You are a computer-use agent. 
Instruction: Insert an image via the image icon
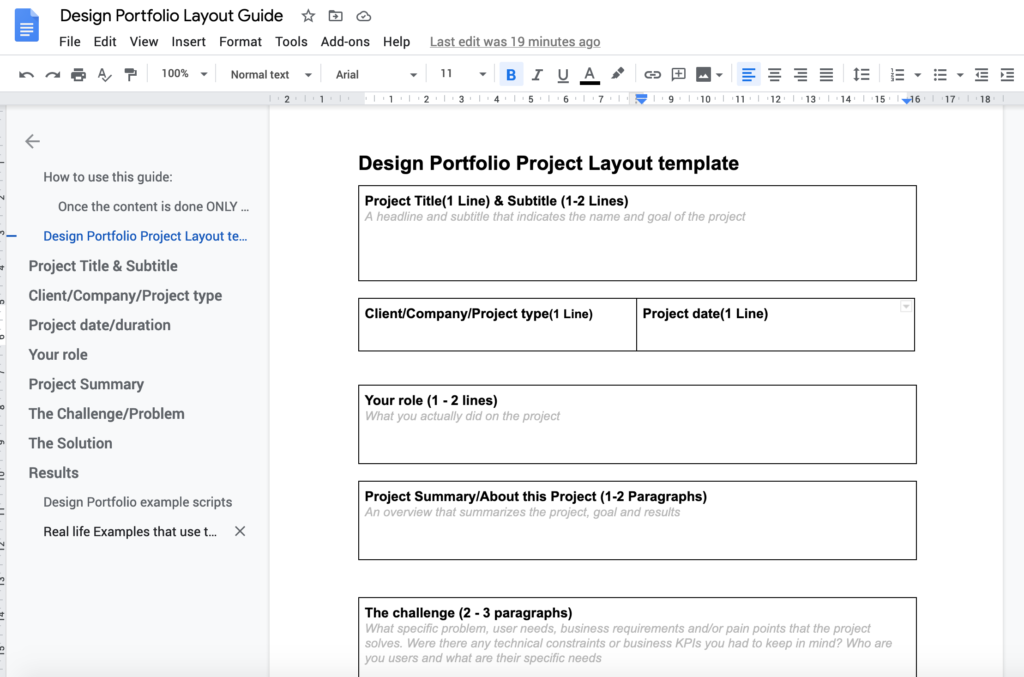tap(703, 74)
